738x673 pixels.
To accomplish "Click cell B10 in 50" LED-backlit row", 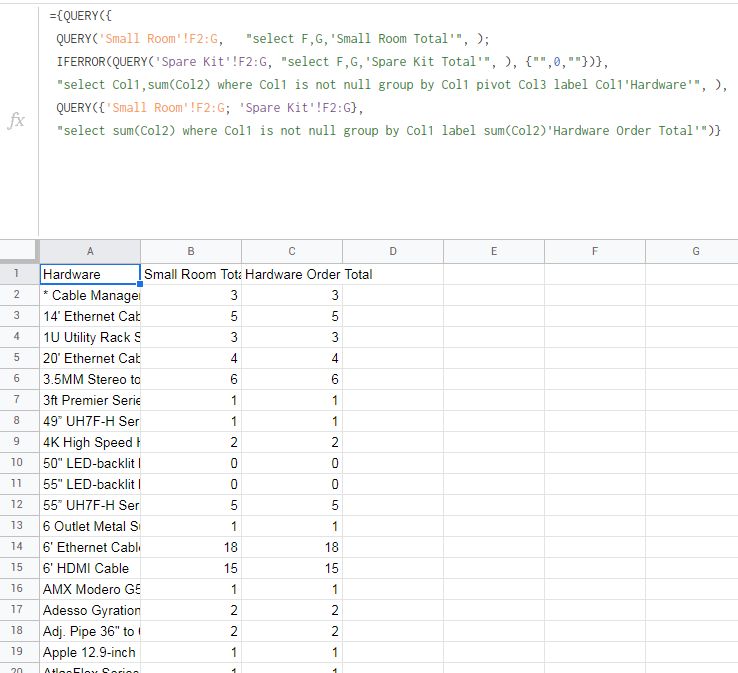I will coord(191,463).
